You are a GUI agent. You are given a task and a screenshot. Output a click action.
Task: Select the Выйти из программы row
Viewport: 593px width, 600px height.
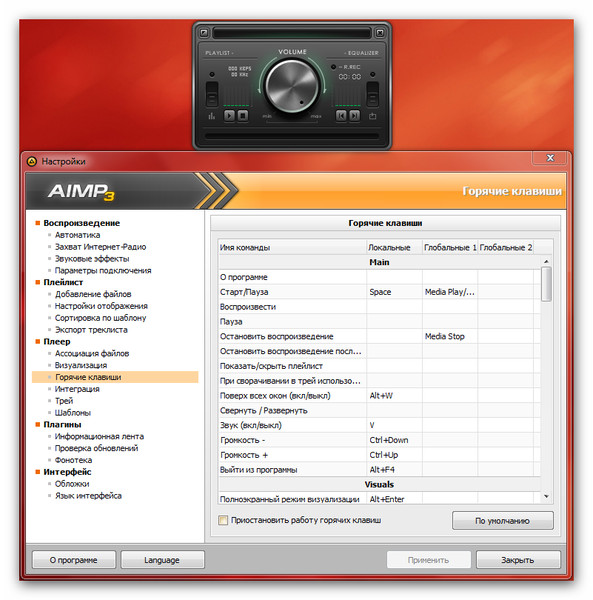coord(379,470)
